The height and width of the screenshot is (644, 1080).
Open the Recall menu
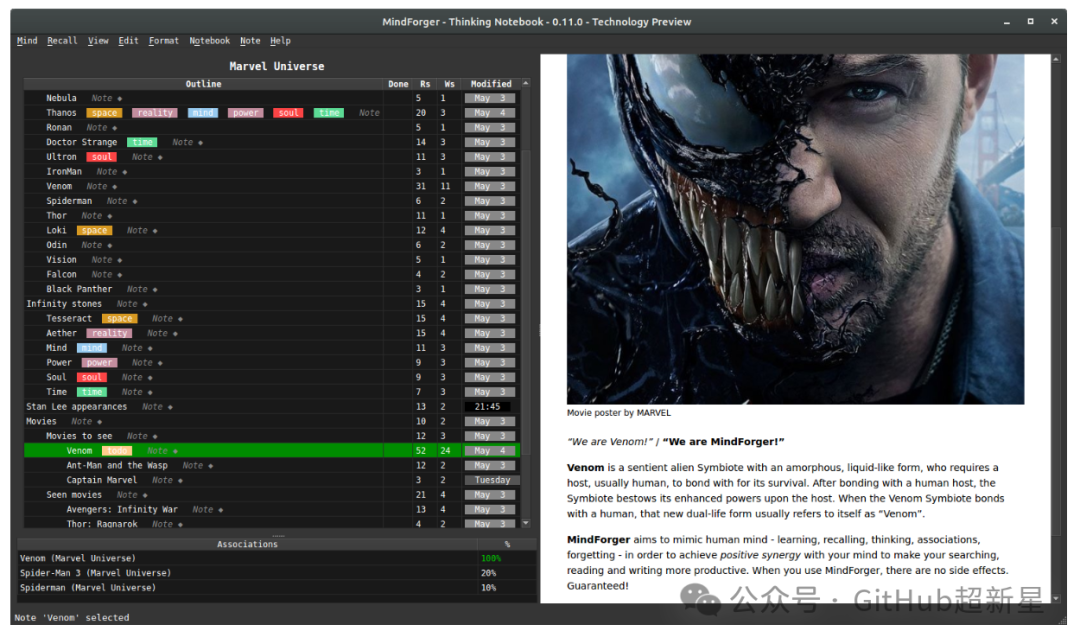pyautogui.click(x=62, y=41)
